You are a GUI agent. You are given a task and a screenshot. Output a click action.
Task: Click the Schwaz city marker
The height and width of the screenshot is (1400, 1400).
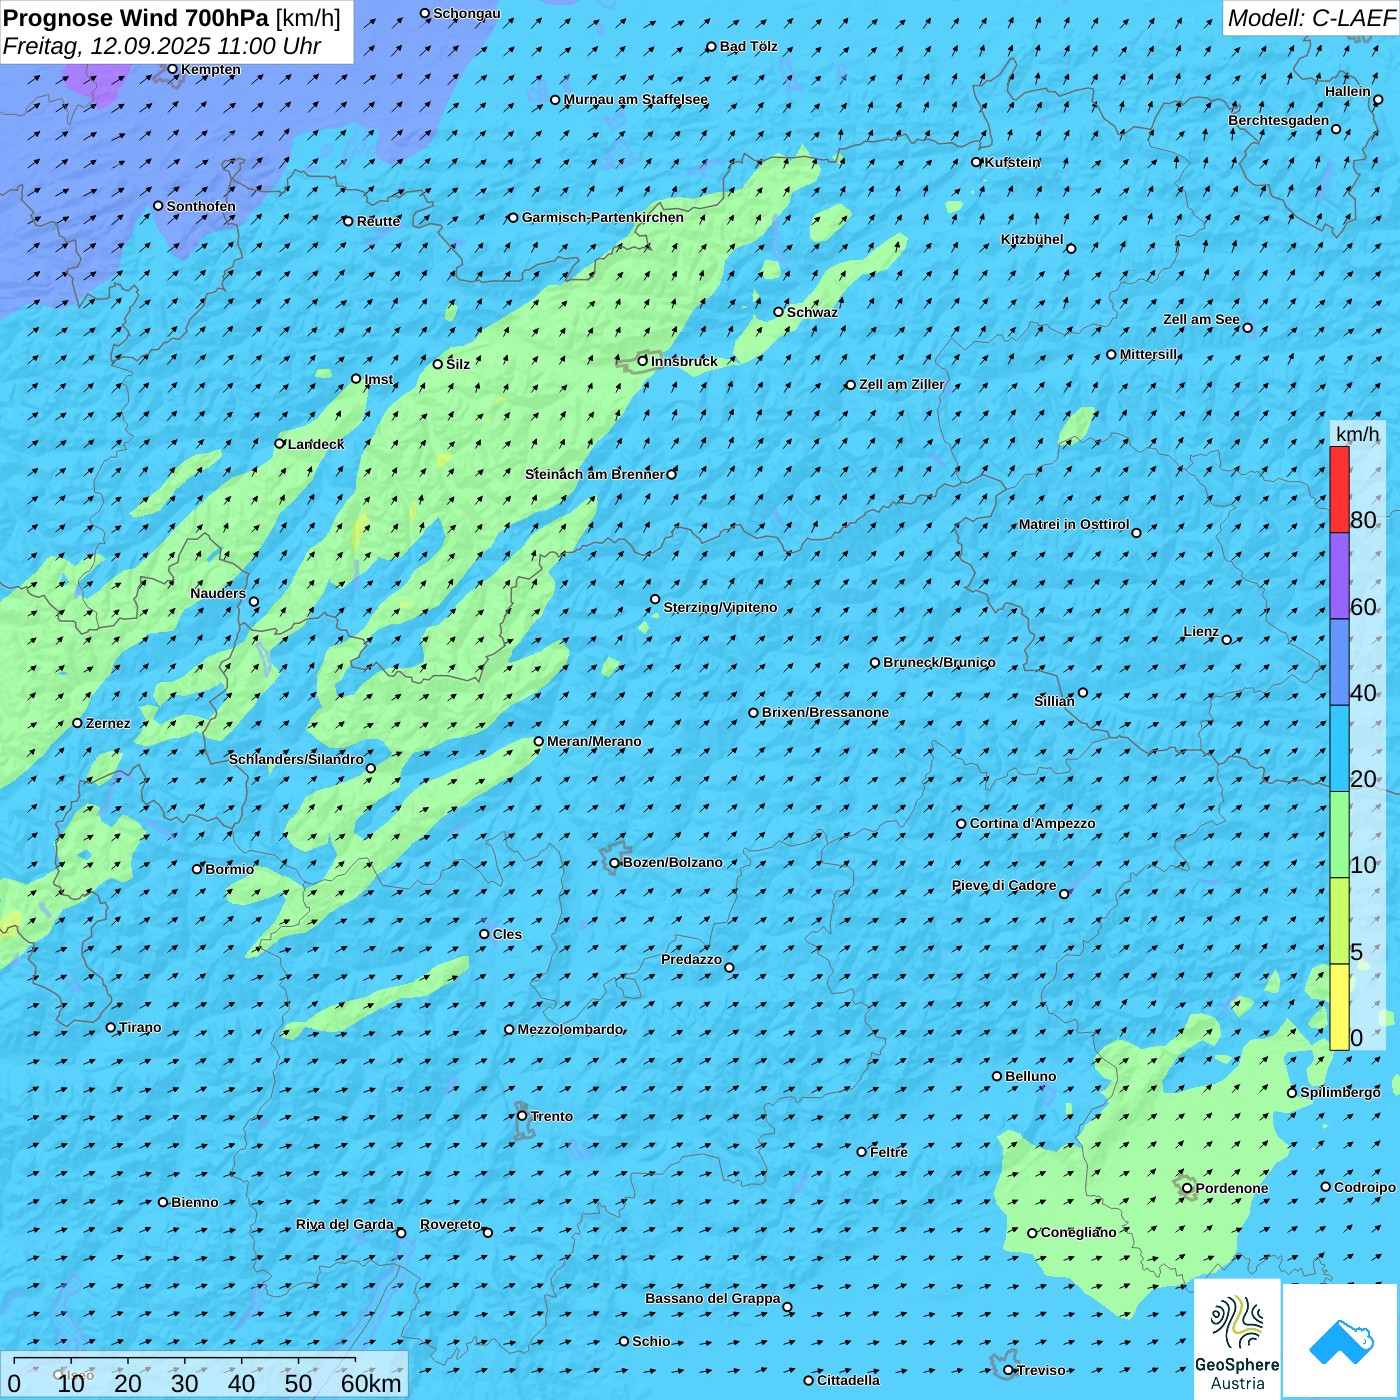tap(778, 312)
